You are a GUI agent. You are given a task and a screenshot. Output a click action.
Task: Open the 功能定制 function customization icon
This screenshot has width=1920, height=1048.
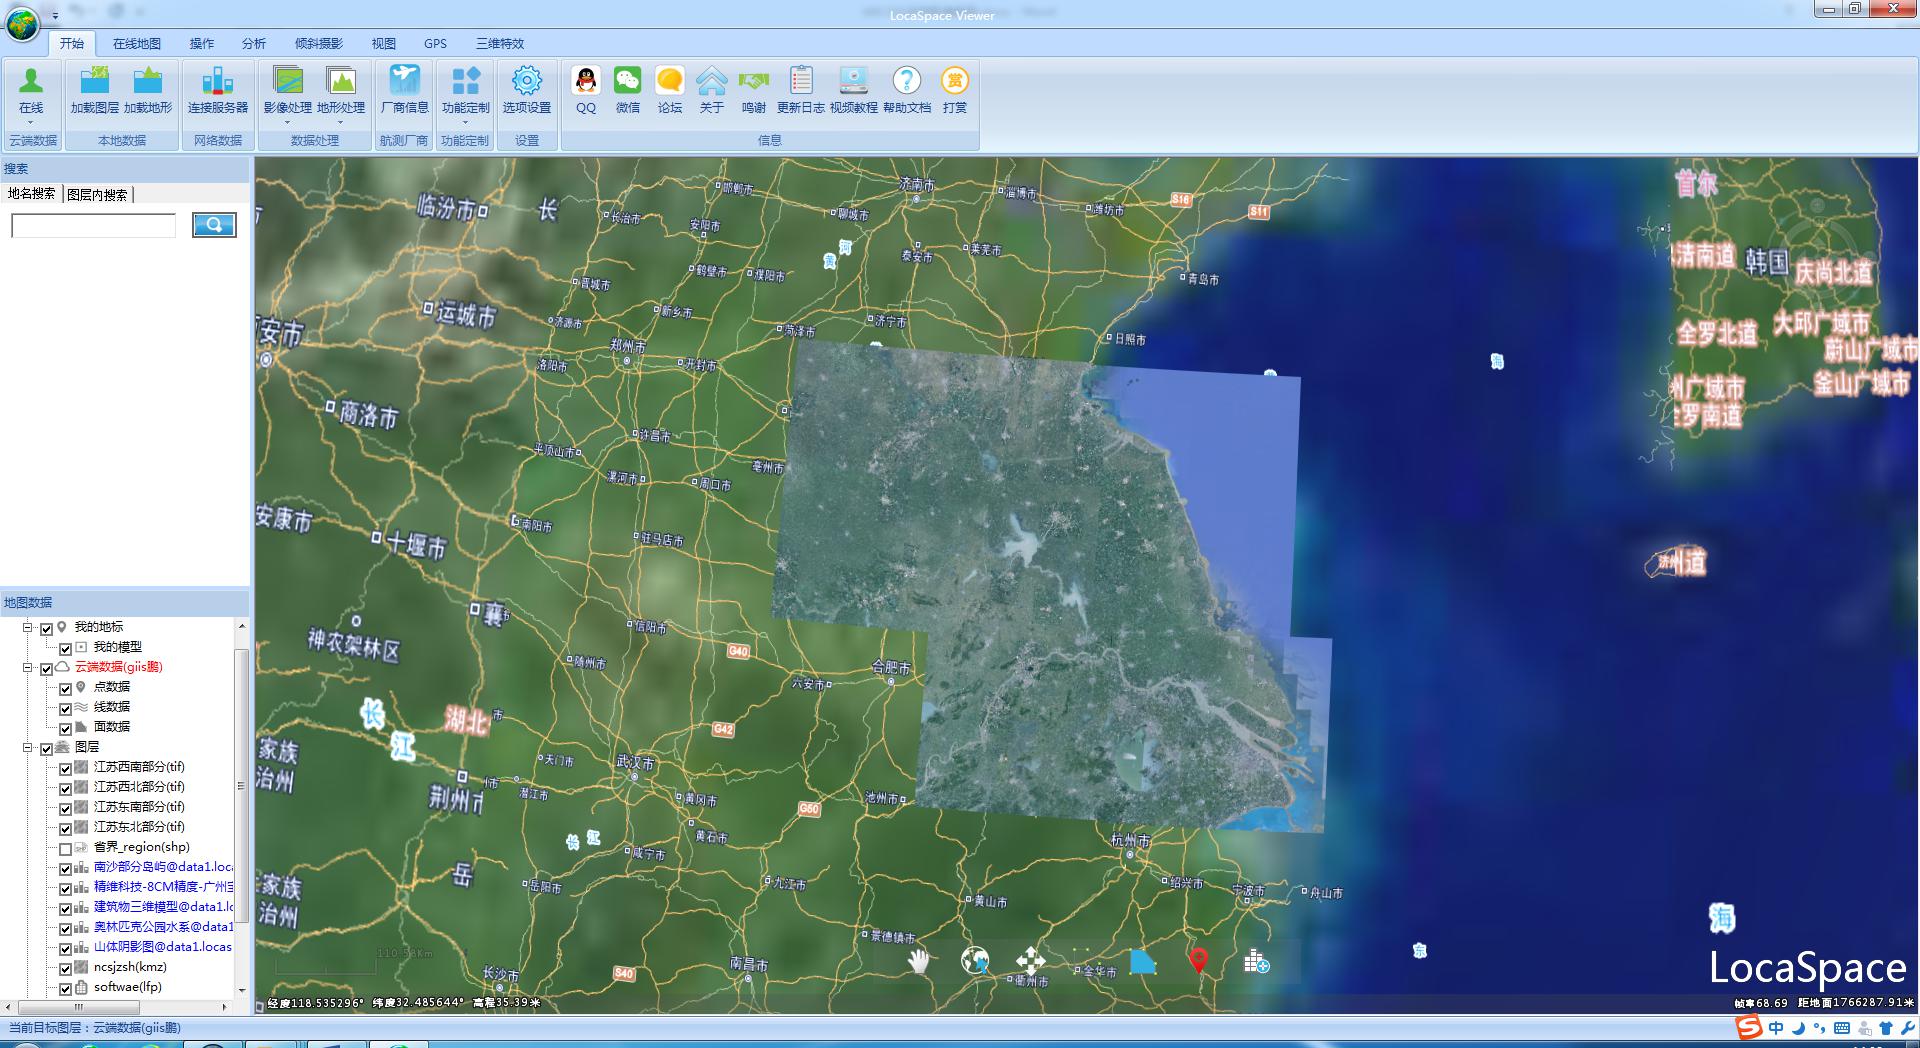(x=466, y=81)
